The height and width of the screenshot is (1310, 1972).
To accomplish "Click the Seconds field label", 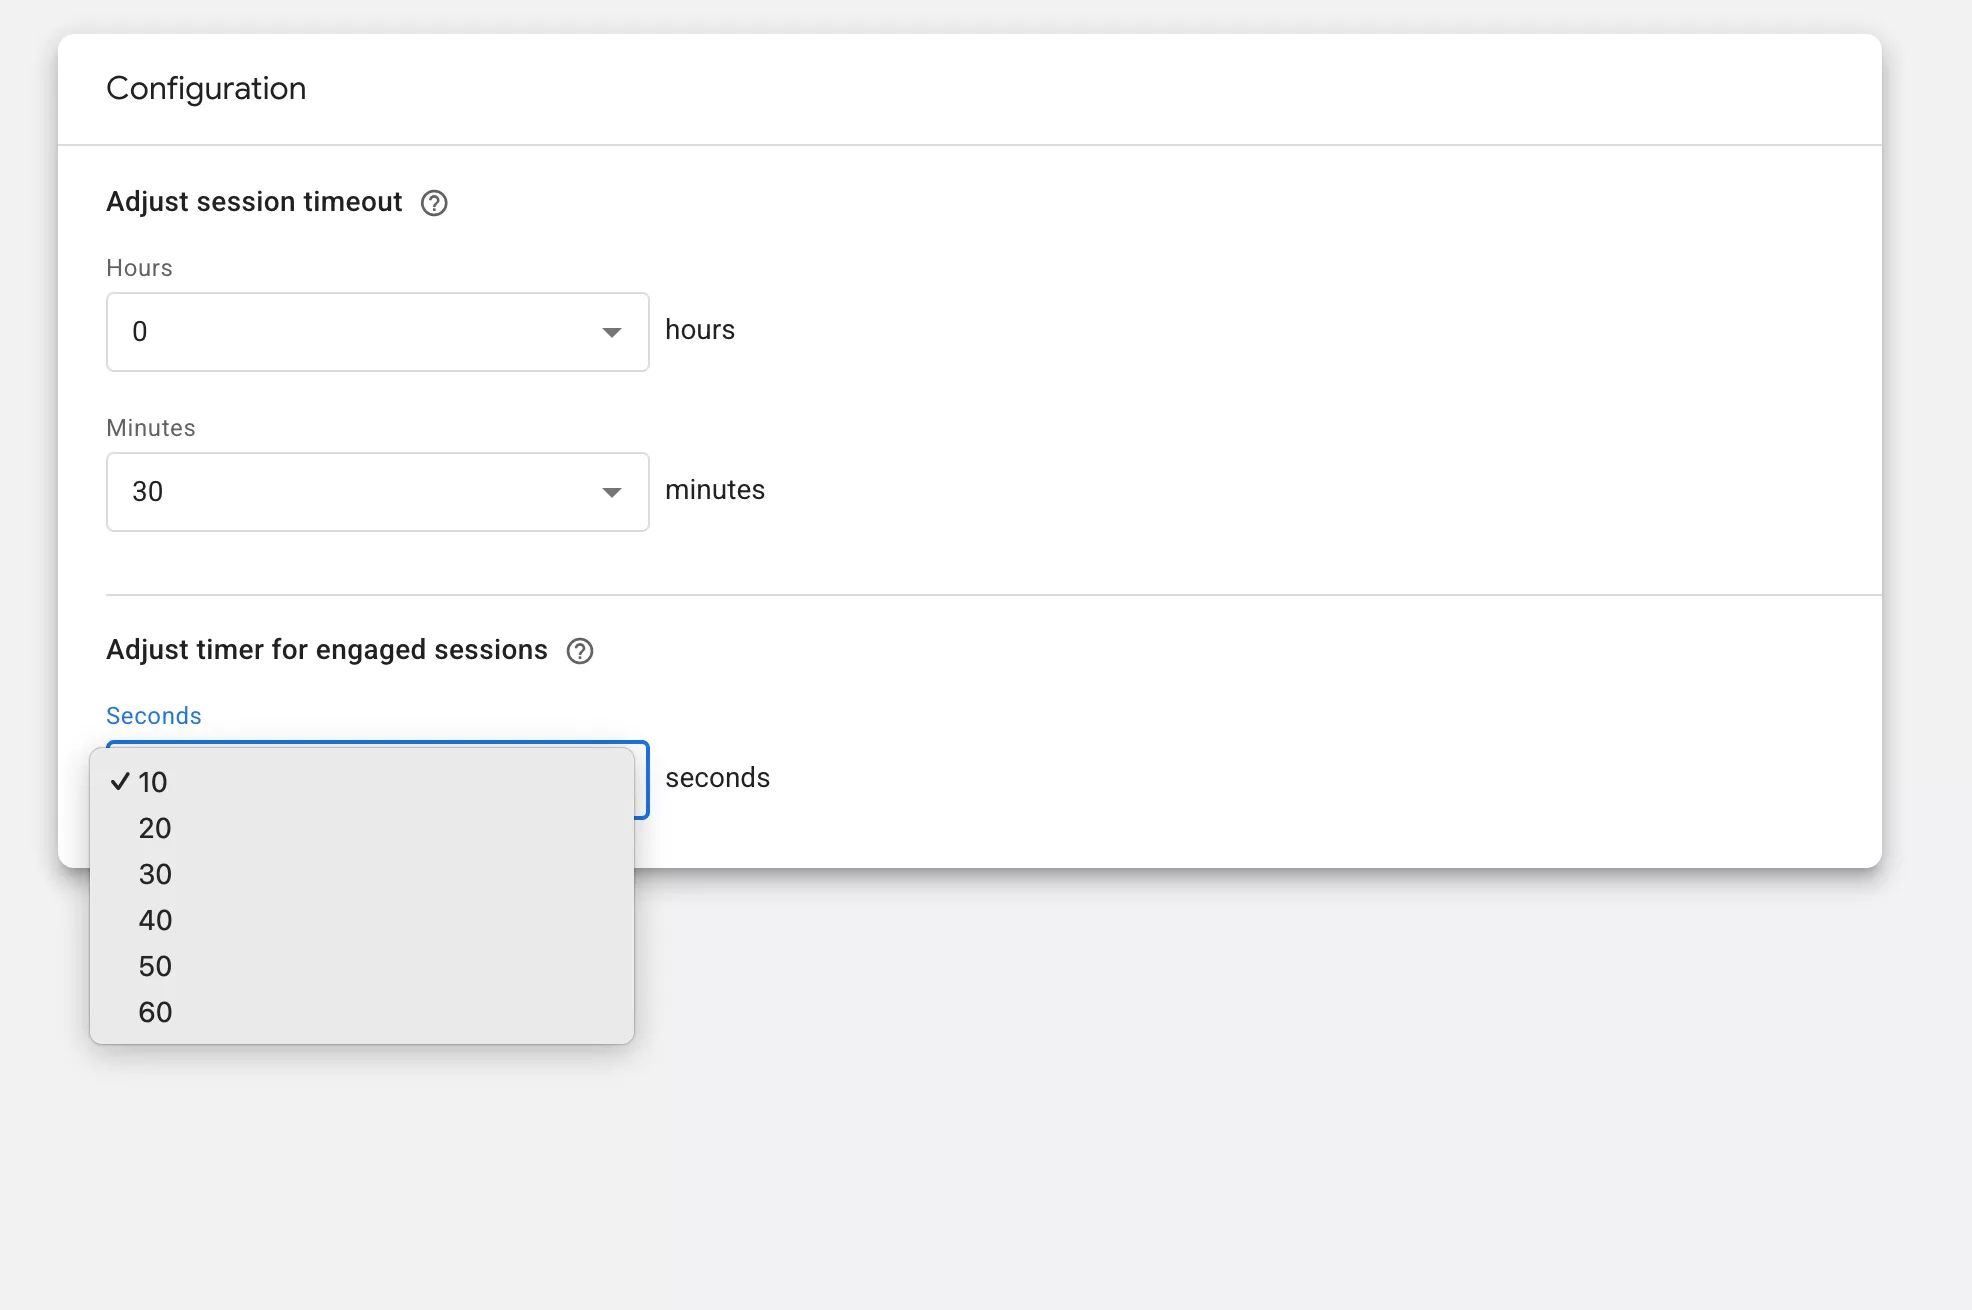I will click(154, 716).
